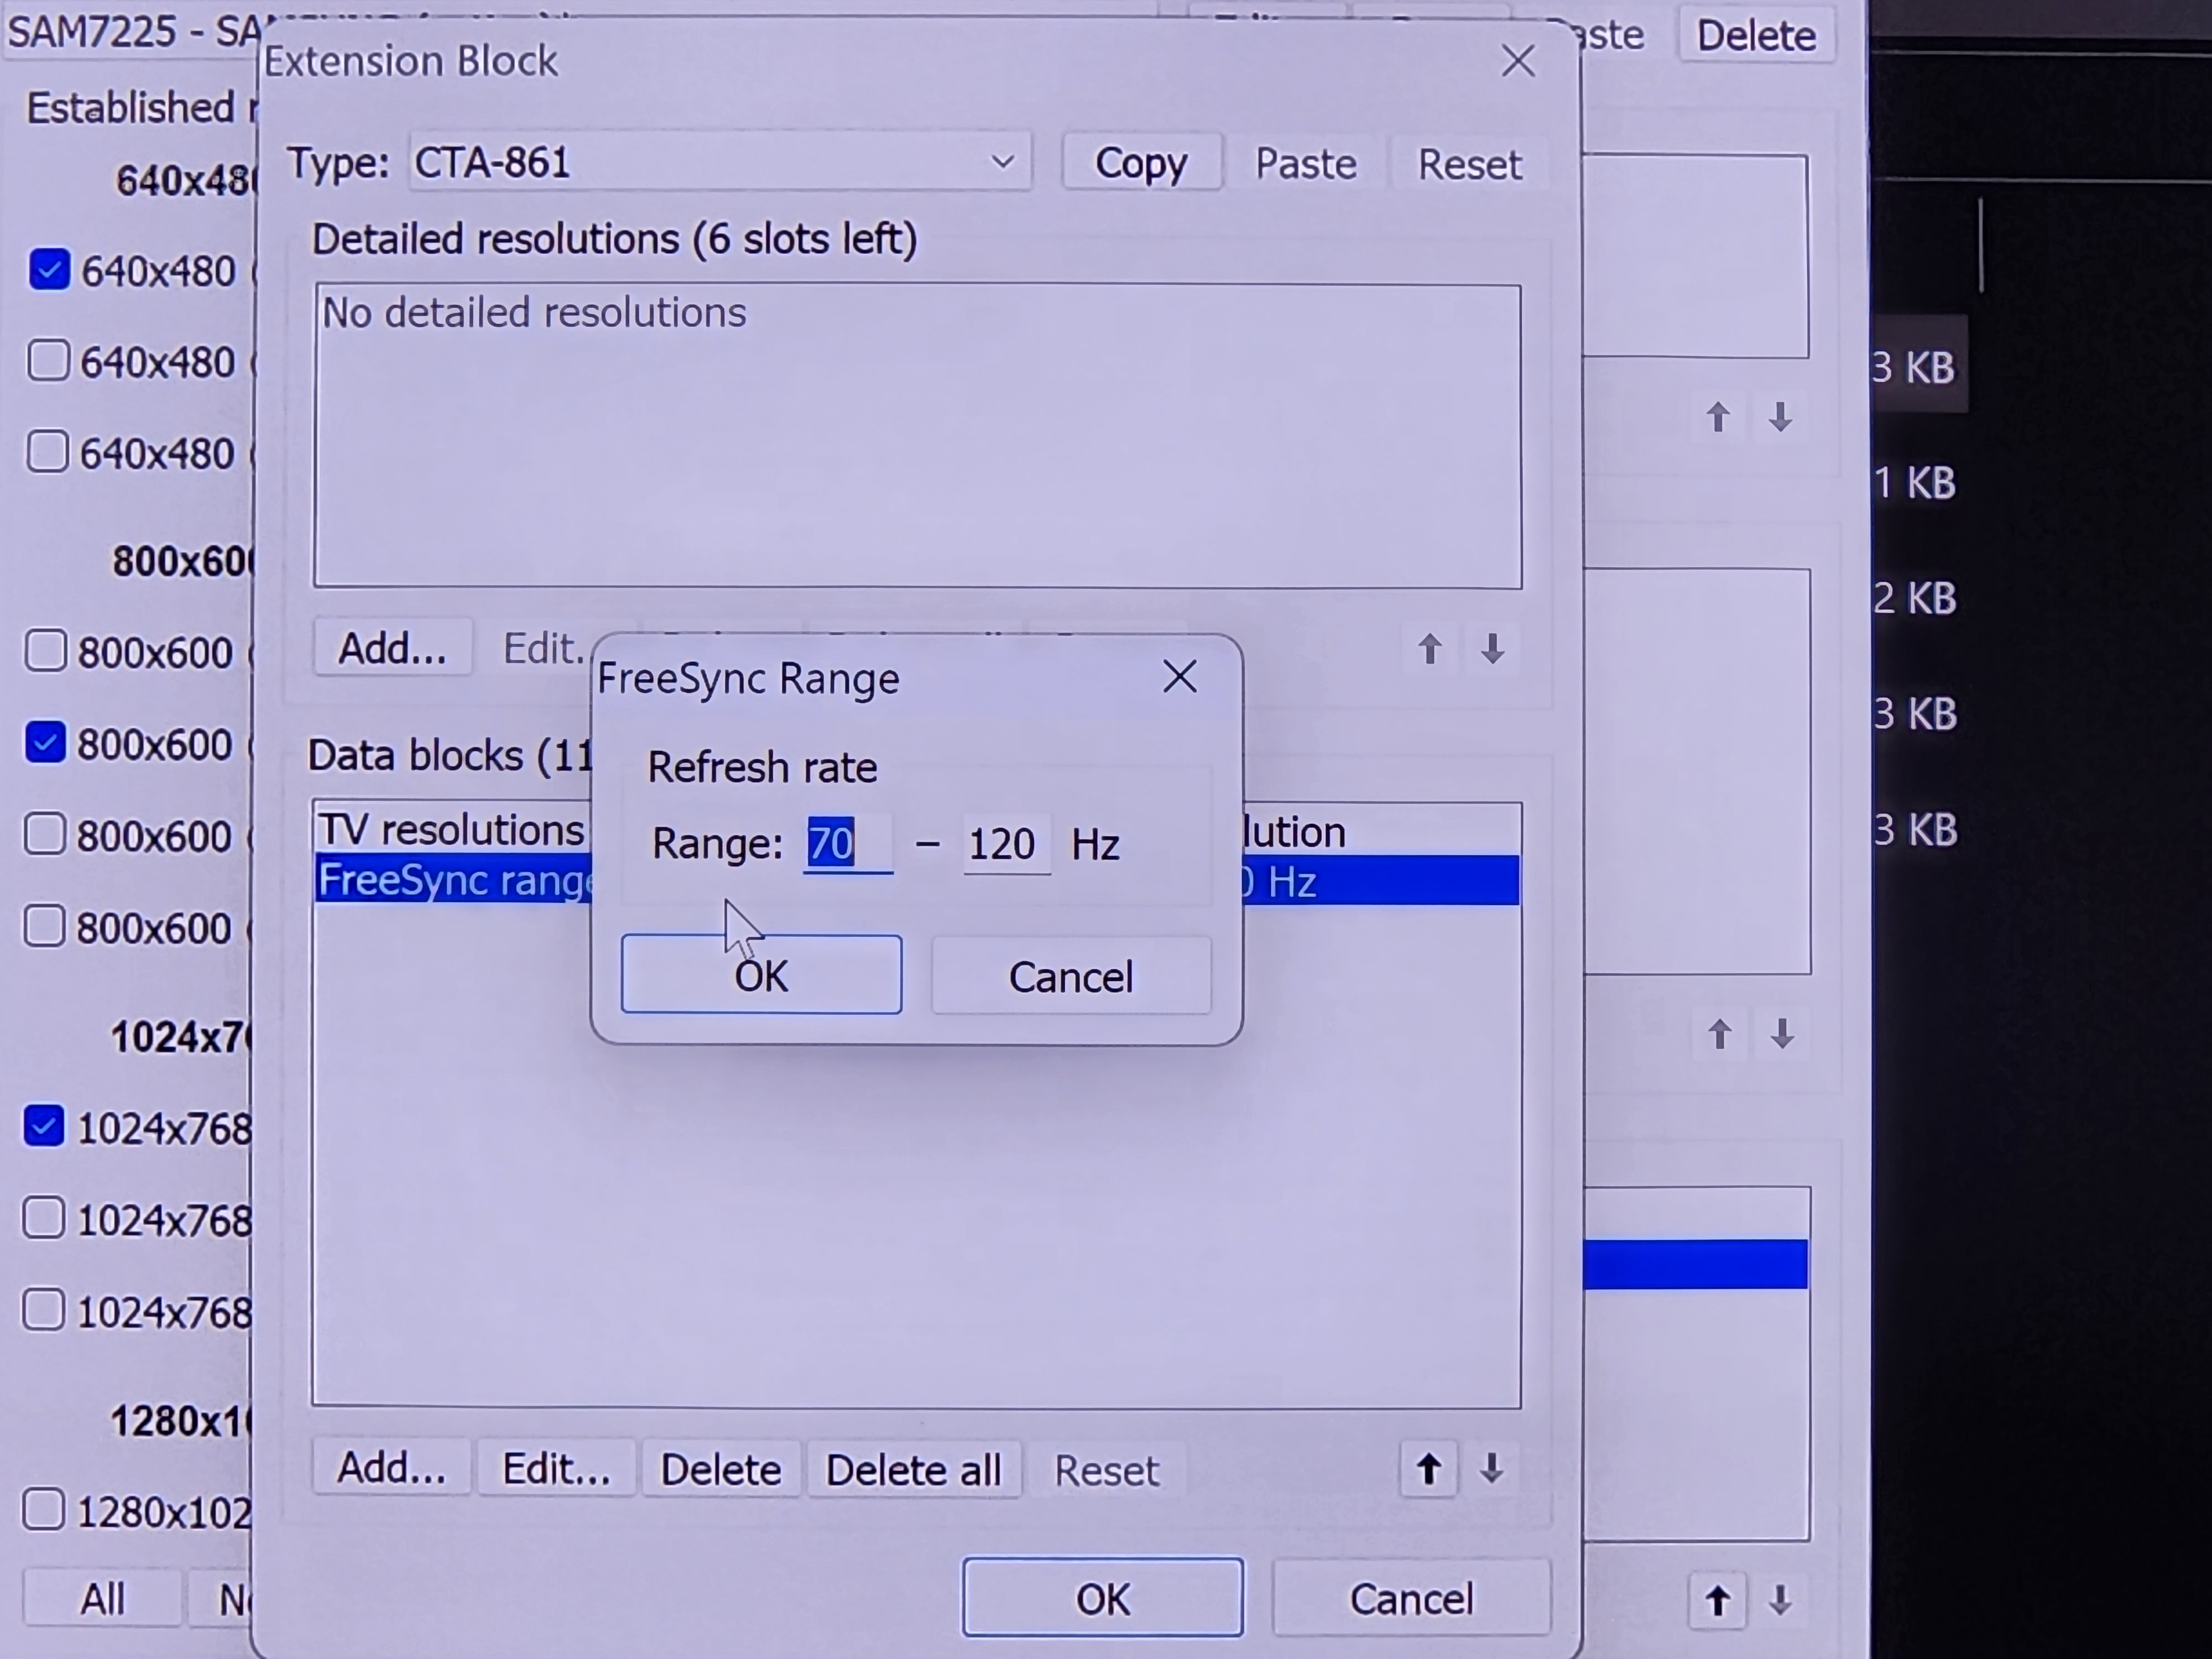Click OK in FreeSync Range dialog
The width and height of the screenshot is (2212, 1659).
760,975
